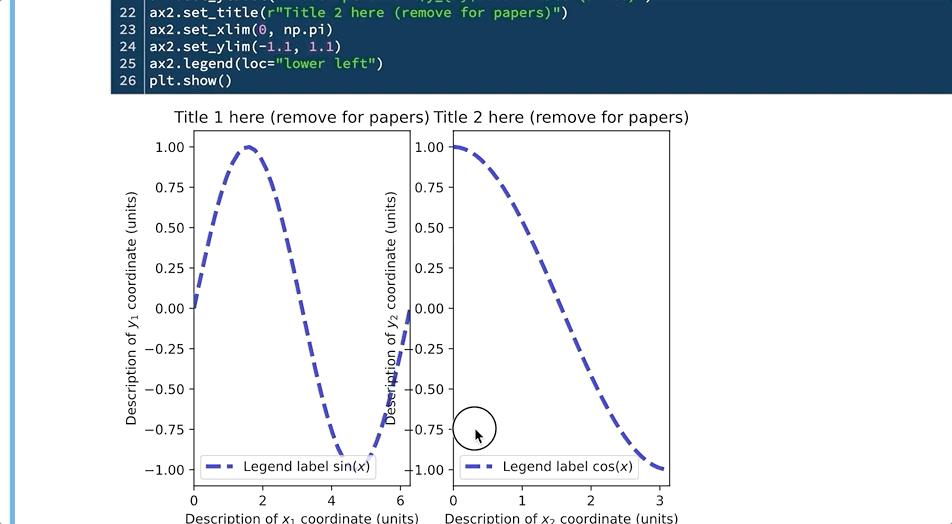Click the code line ax2.set_xlim(0, np.pi)
Viewport: 952px width, 524px height.
tap(240, 30)
